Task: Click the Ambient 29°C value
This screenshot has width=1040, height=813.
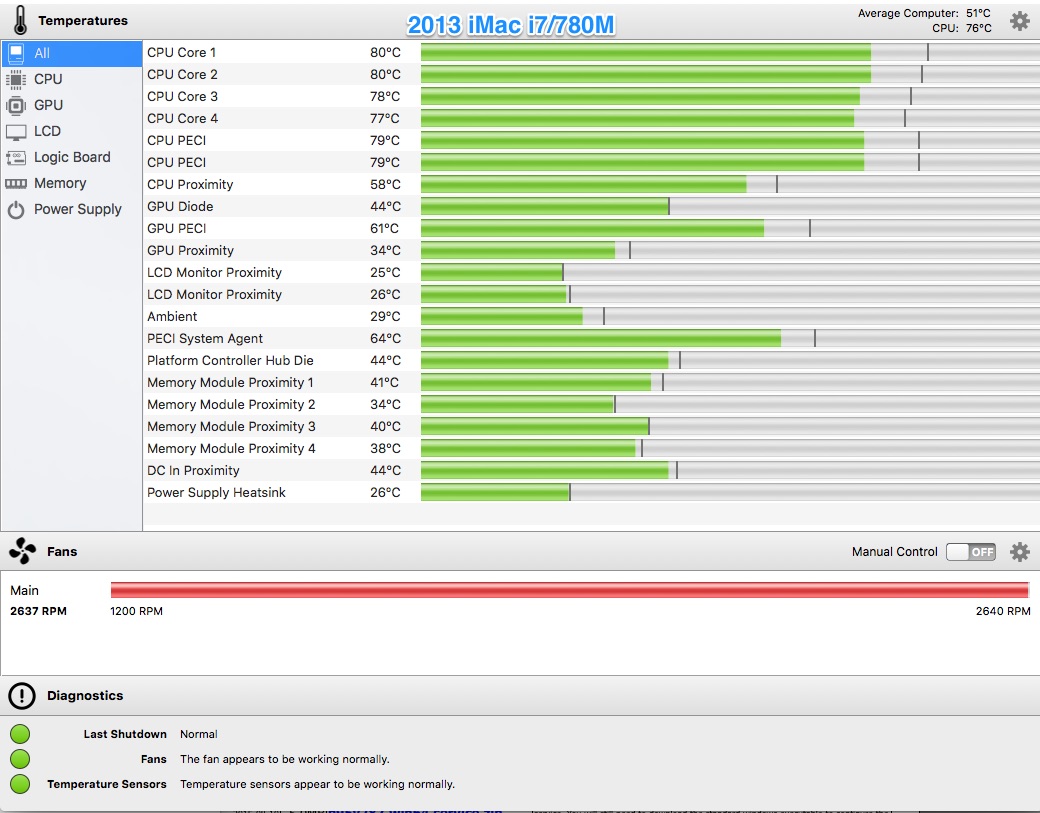Action: click(x=385, y=316)
